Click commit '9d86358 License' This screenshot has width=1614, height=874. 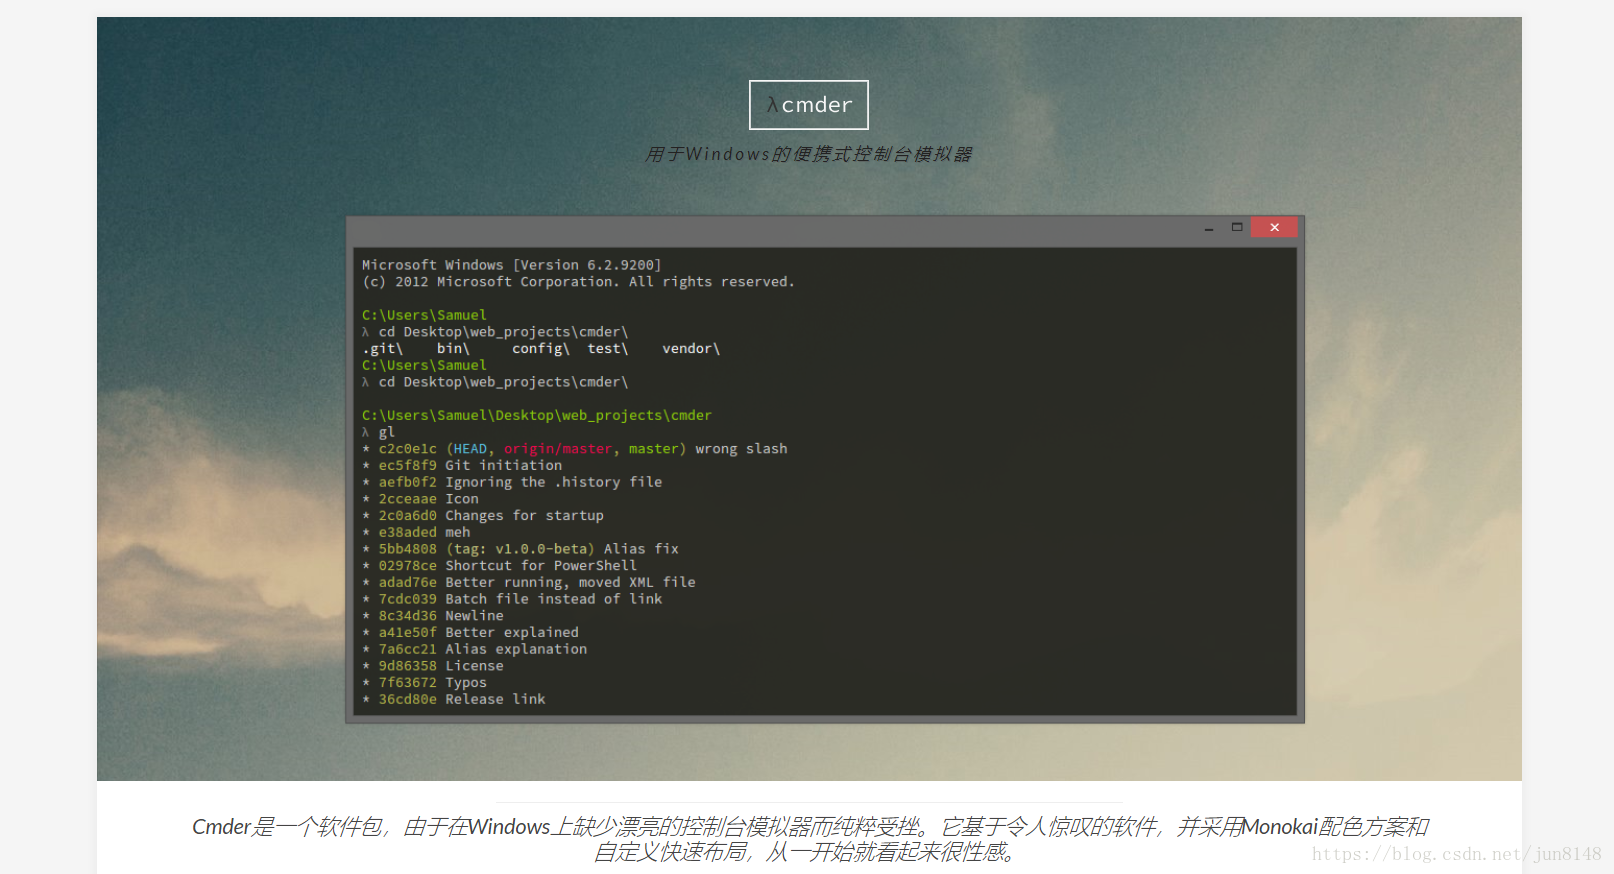click(433, 666)
